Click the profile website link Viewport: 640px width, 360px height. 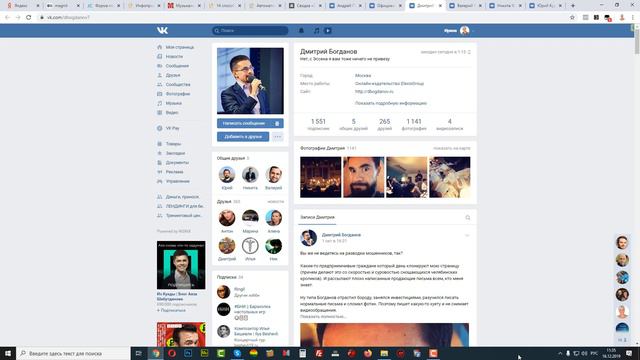point(374,92)
